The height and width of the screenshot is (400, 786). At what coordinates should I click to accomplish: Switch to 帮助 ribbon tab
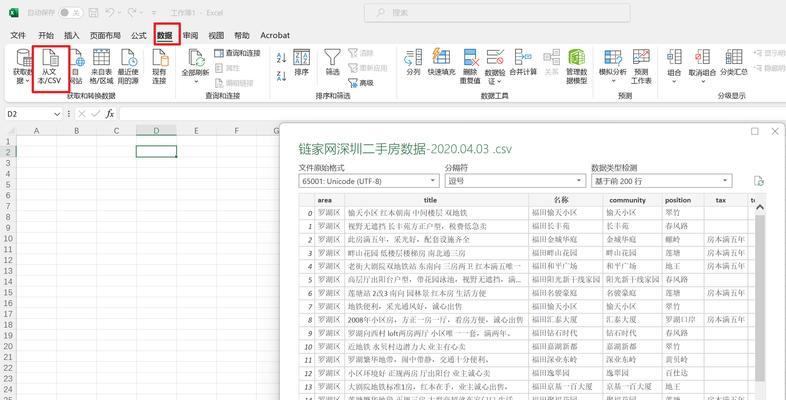pos(242,36)
